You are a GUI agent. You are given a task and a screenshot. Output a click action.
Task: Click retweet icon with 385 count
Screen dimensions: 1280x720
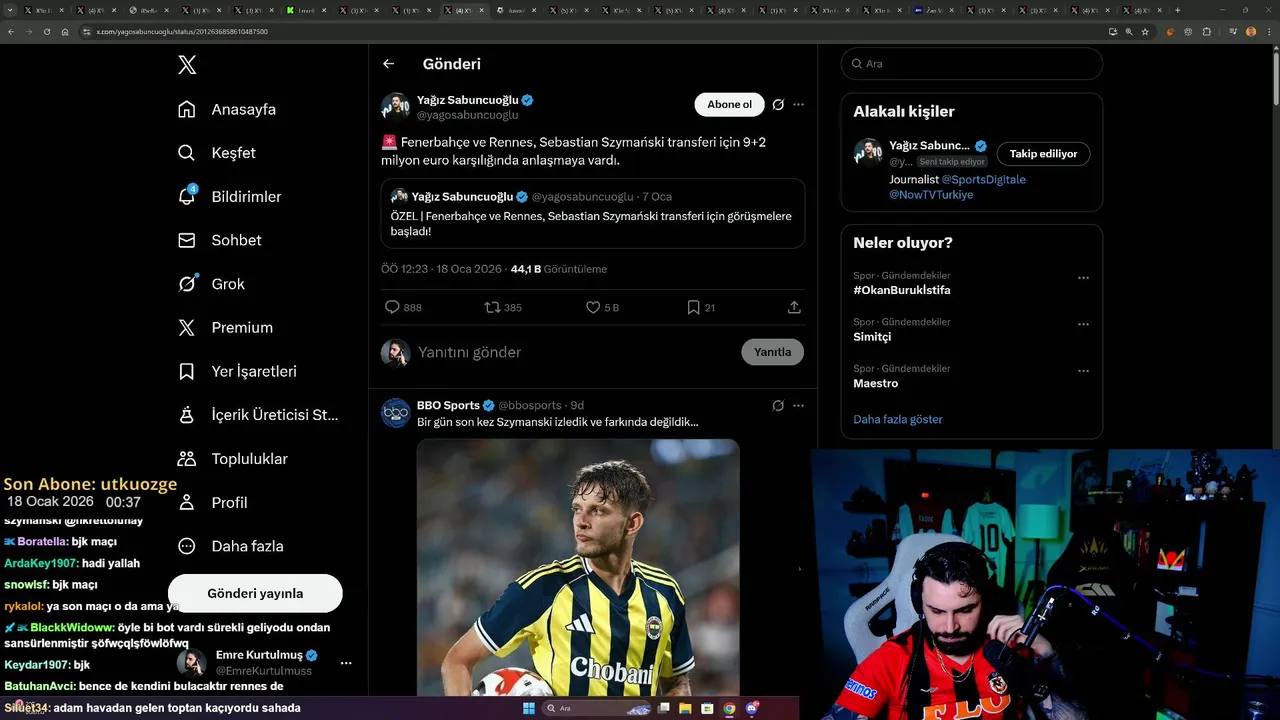pyautogui.click(x=492, y=307)
